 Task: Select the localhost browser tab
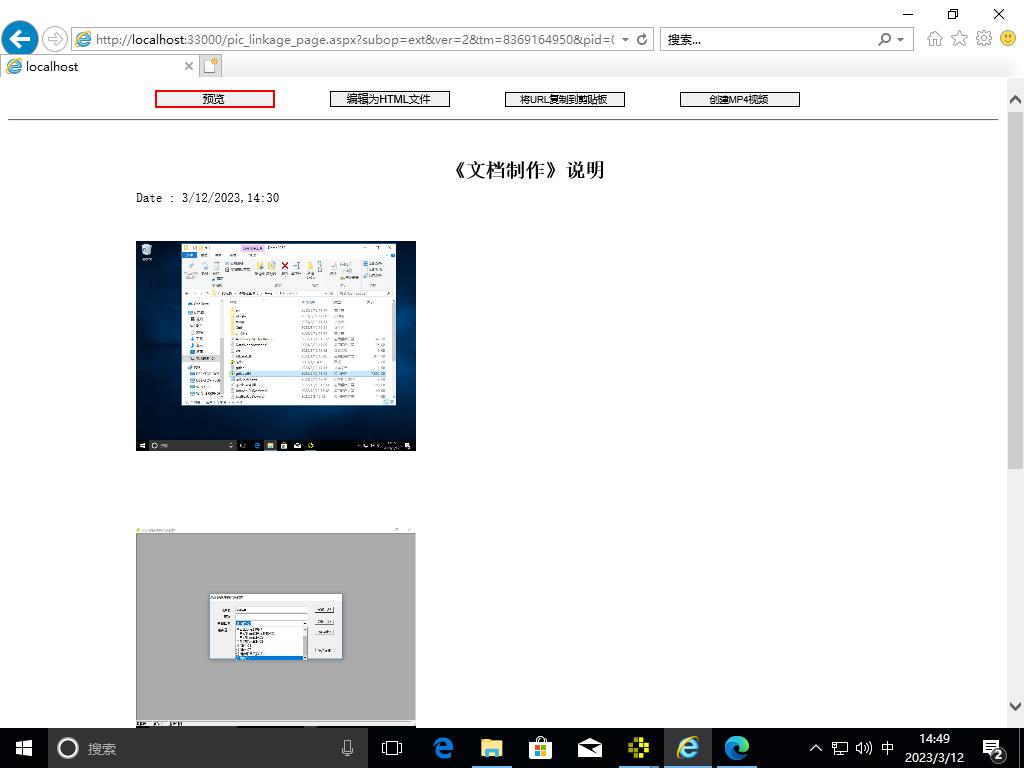(90, 66)
